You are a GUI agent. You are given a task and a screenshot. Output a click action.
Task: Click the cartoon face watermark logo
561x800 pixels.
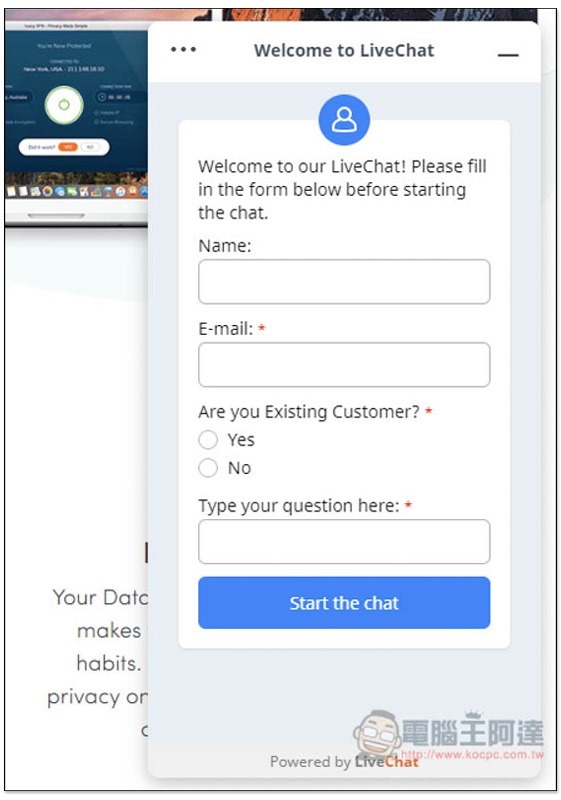click(x=377, y=733)
